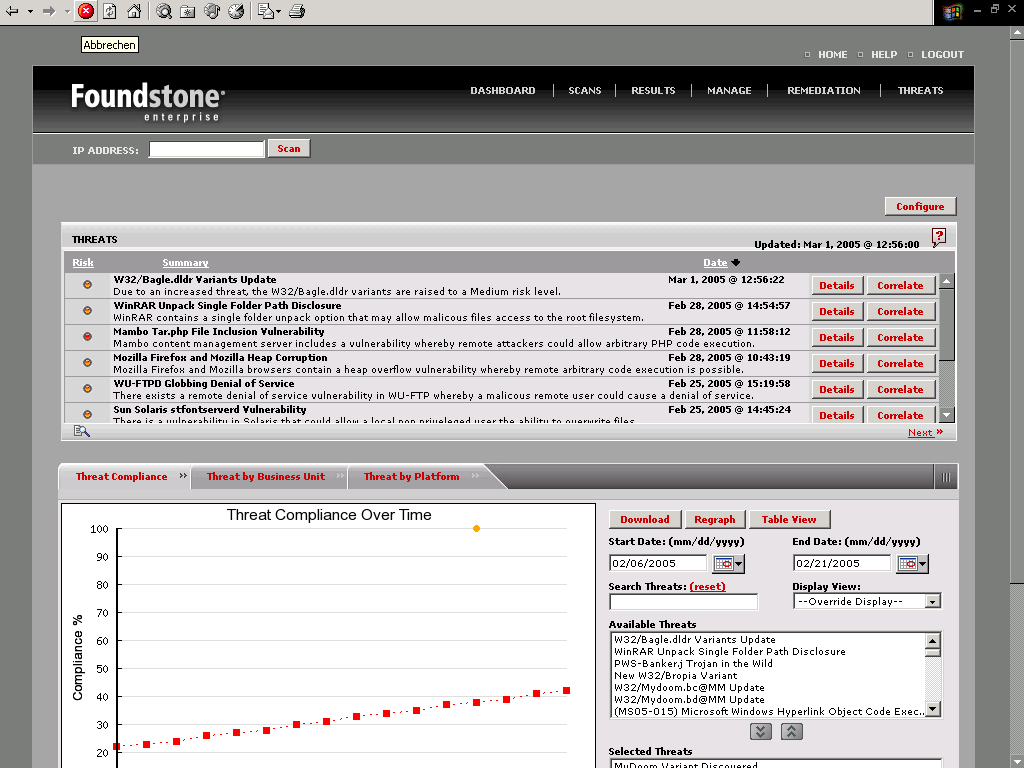The width and height of the screenshot is (1024, 768).
Task: Open the browser Search icon
Action: click(164, 11)
